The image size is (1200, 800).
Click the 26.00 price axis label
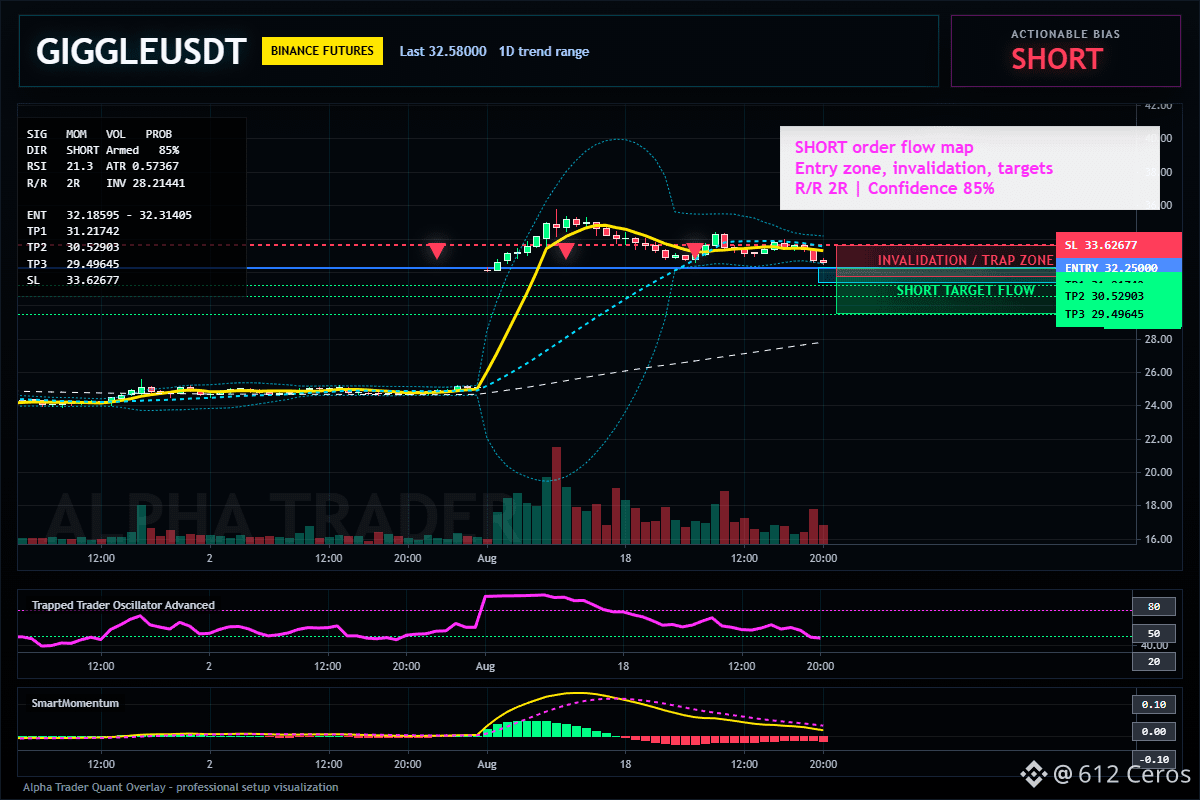click(x=1158, y=372)
